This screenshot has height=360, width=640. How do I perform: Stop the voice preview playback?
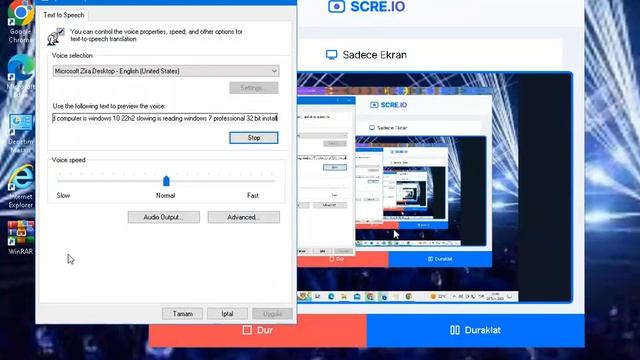pos(253,138)
